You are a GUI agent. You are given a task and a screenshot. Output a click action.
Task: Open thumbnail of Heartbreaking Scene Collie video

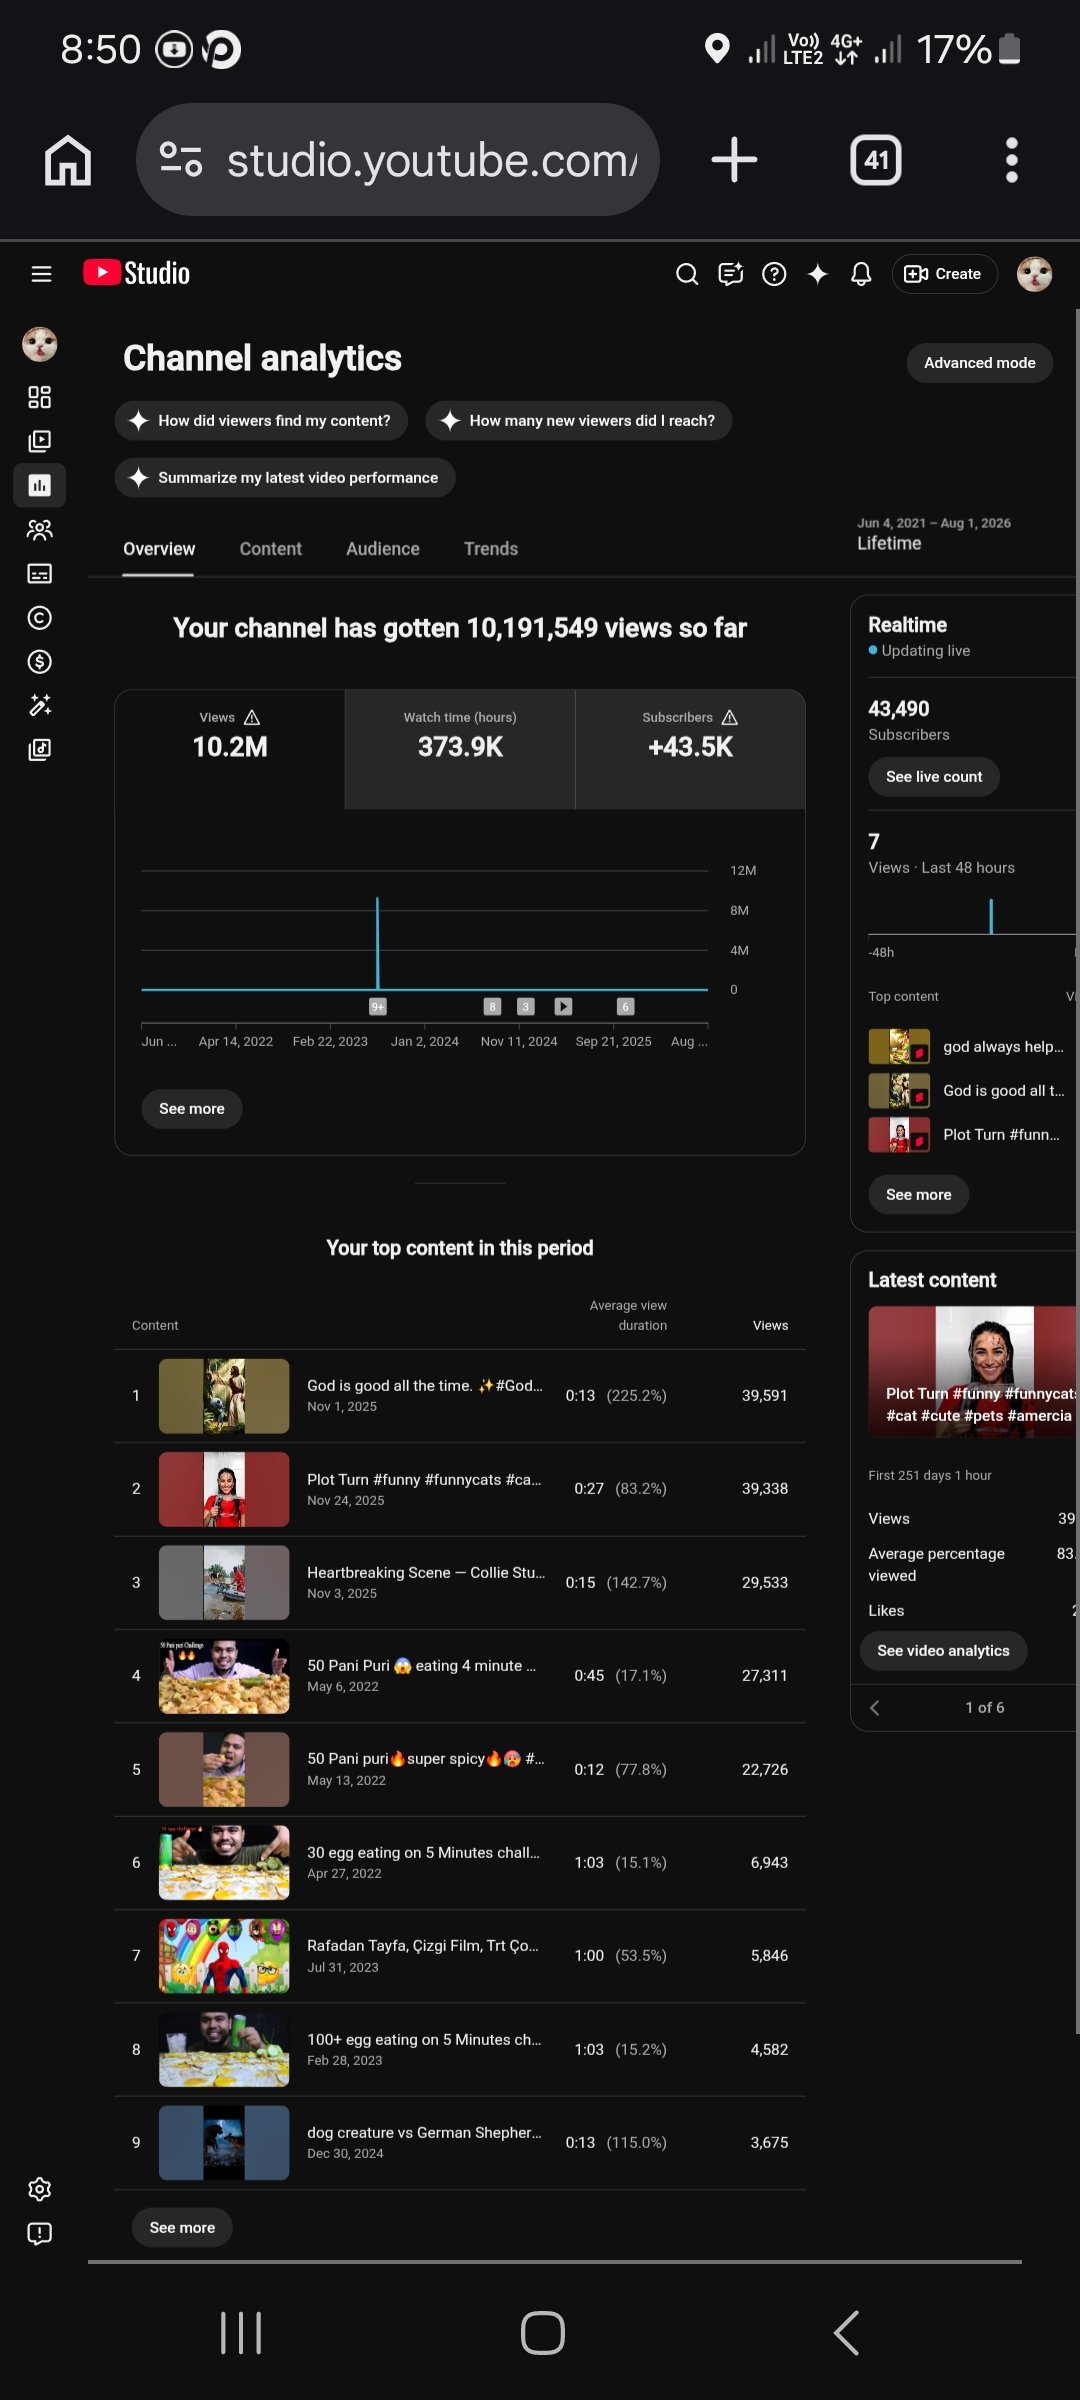pyautogui.click(x=224, y=1583)
